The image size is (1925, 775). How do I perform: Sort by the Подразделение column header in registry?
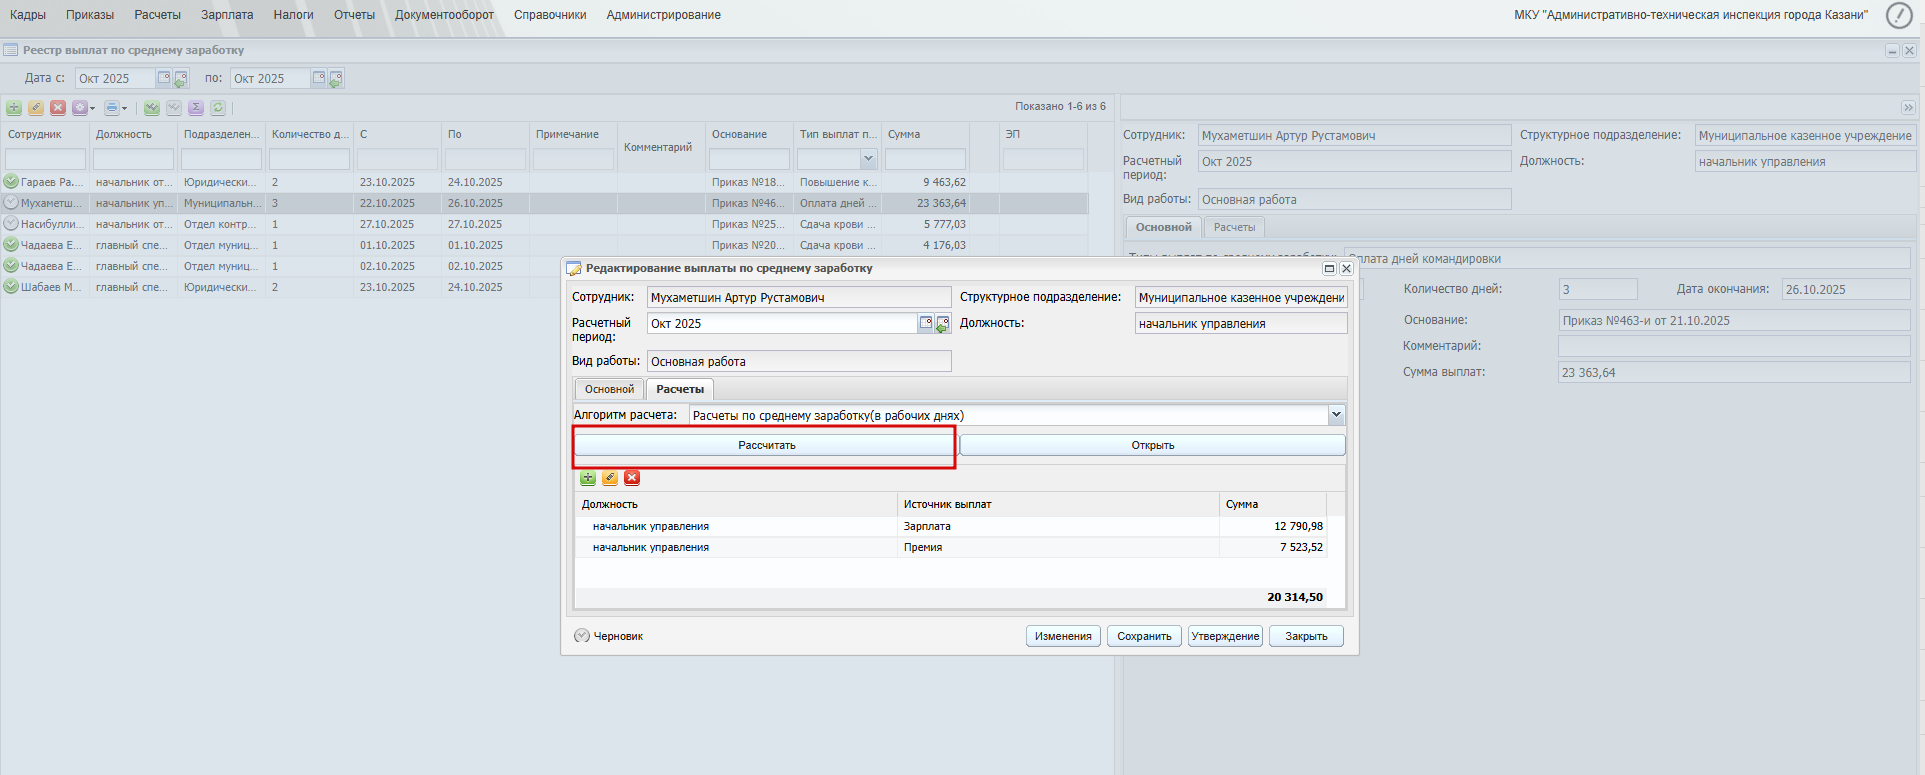221,134
